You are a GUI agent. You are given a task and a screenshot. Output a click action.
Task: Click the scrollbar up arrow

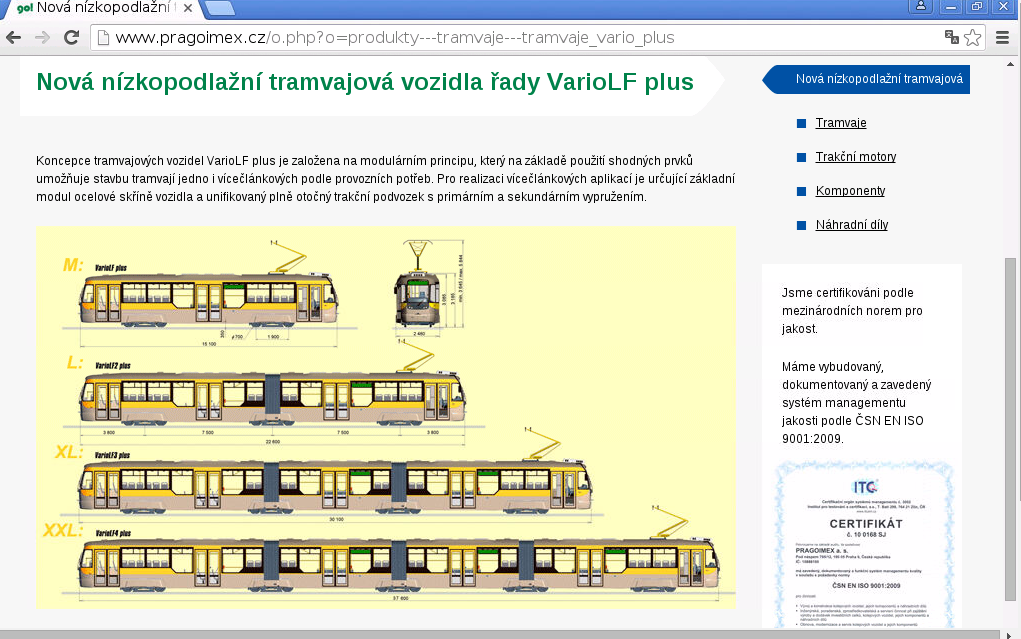[1010, 64]
